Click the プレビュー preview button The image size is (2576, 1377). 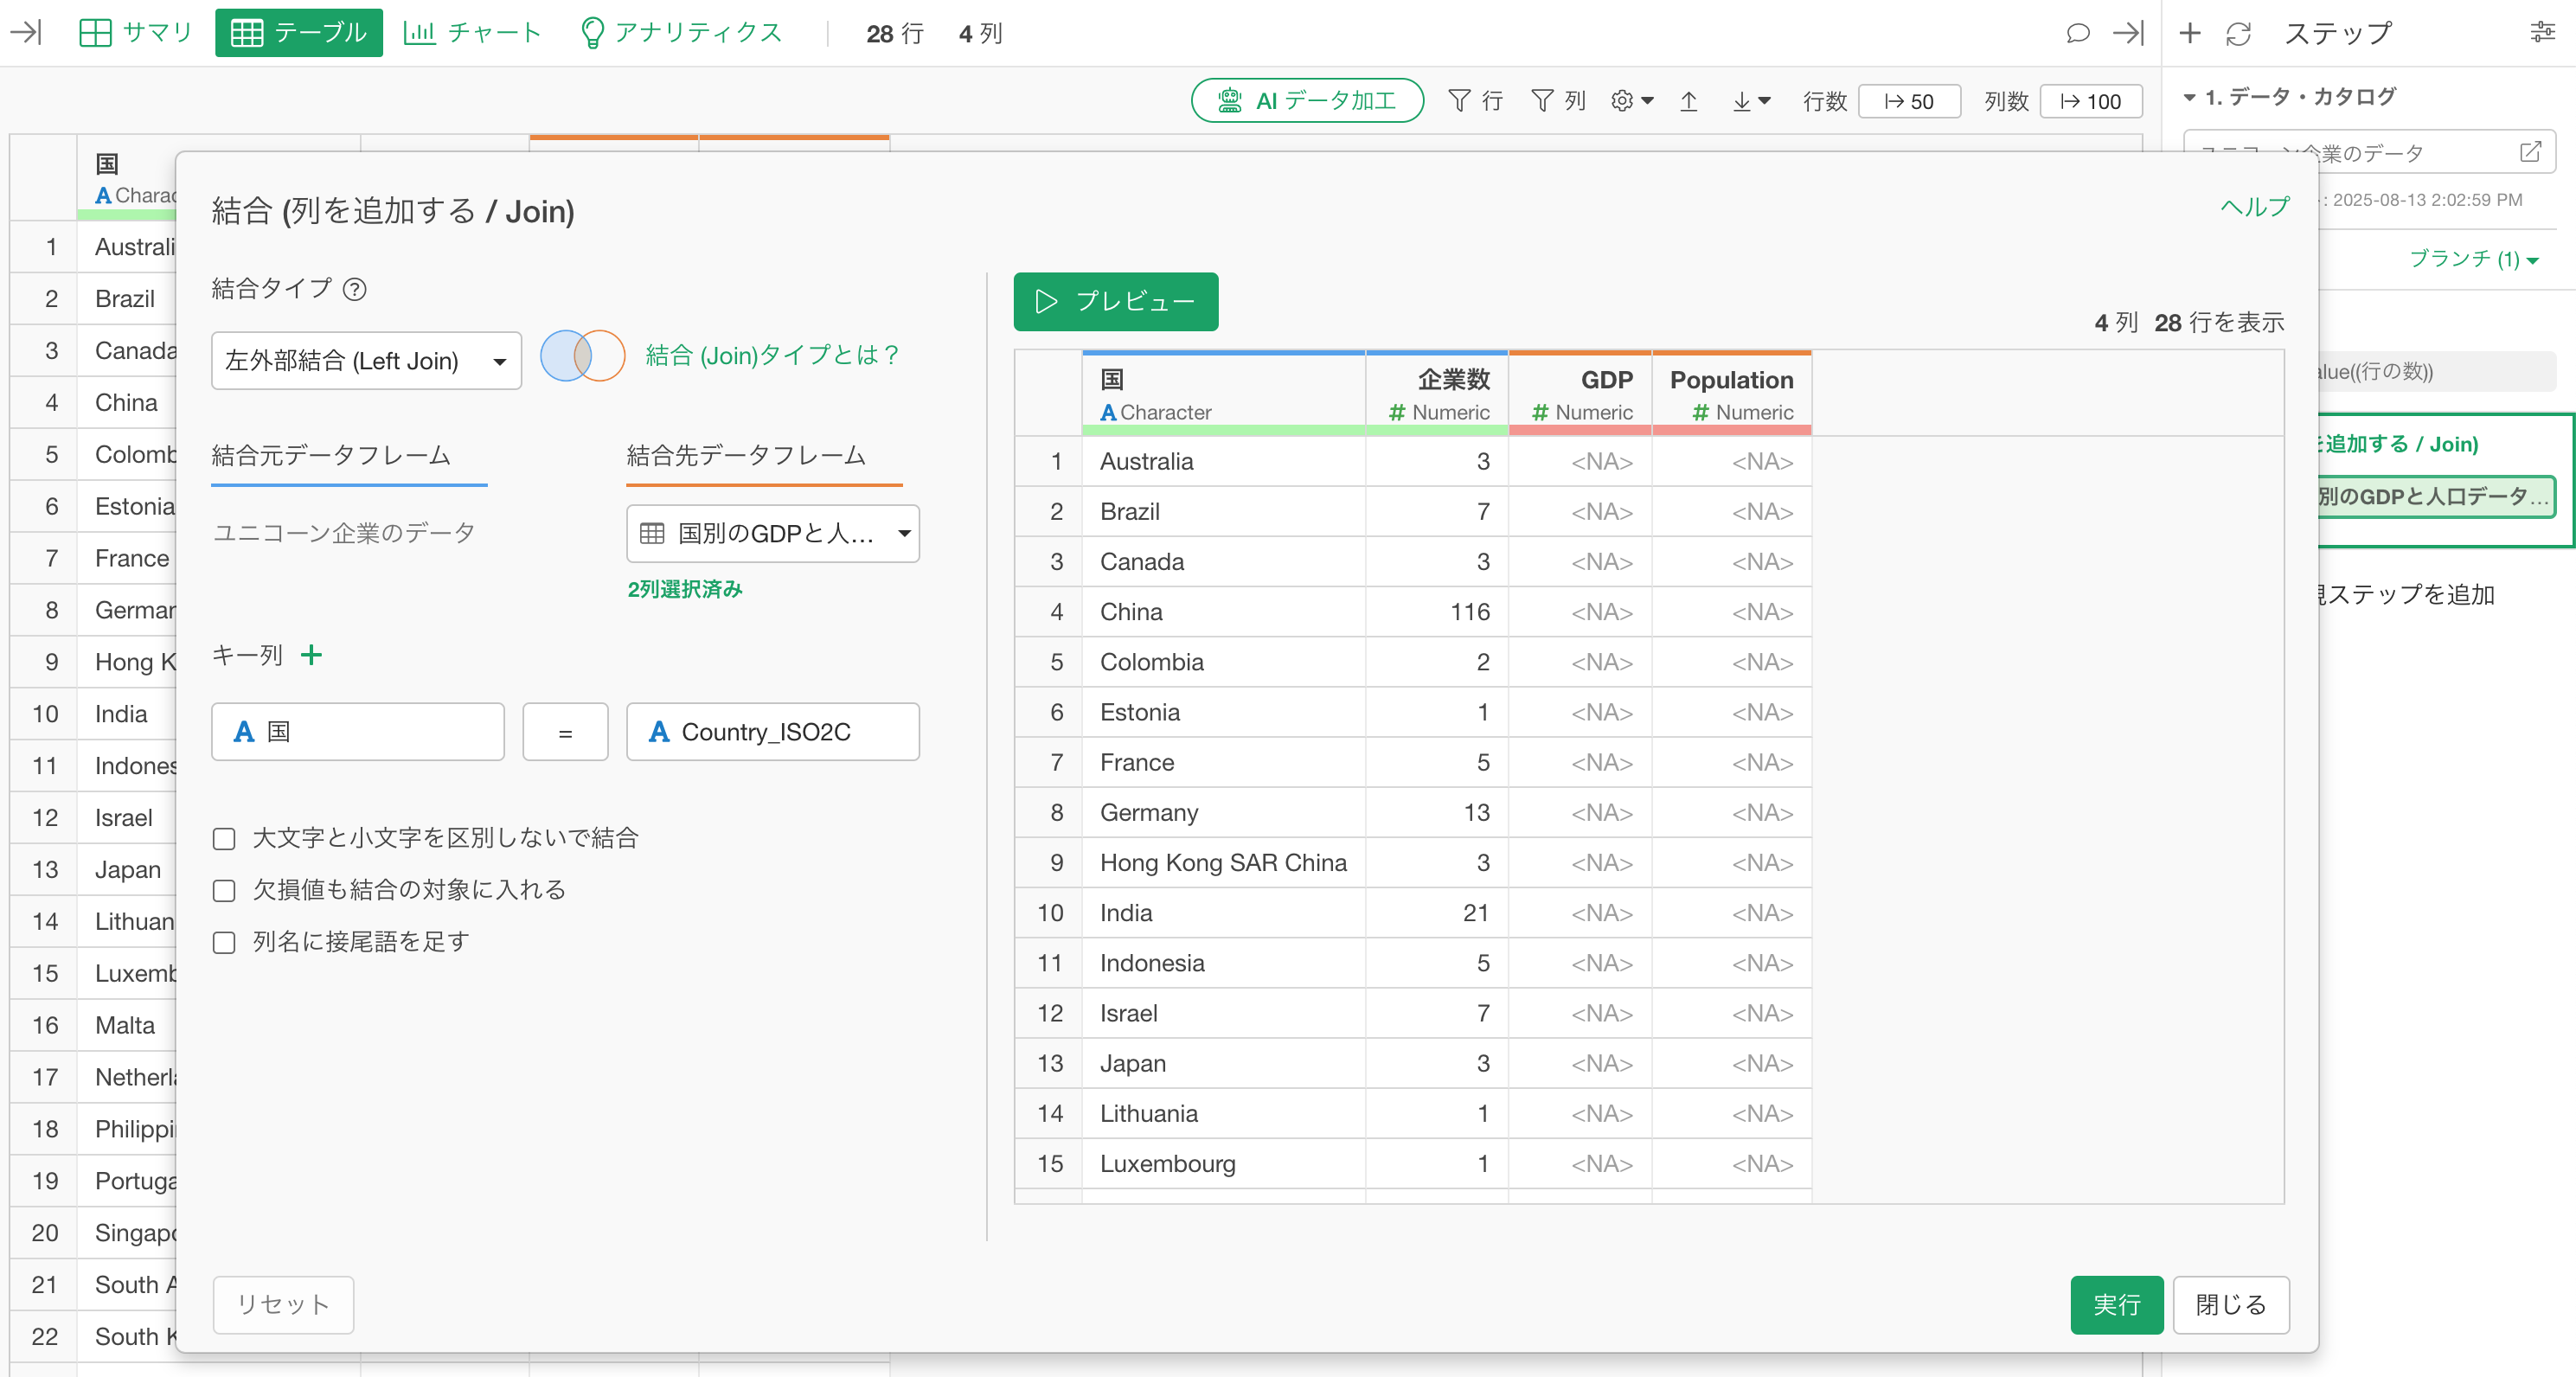tap(1116, 301)
